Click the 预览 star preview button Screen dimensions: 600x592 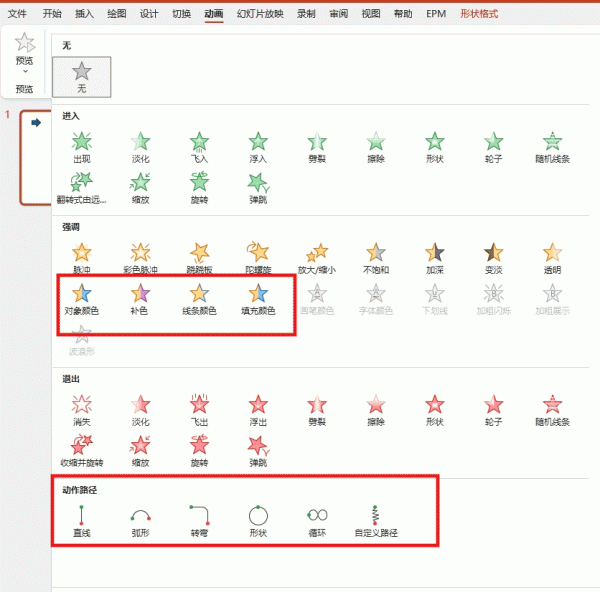click(24, 48)
